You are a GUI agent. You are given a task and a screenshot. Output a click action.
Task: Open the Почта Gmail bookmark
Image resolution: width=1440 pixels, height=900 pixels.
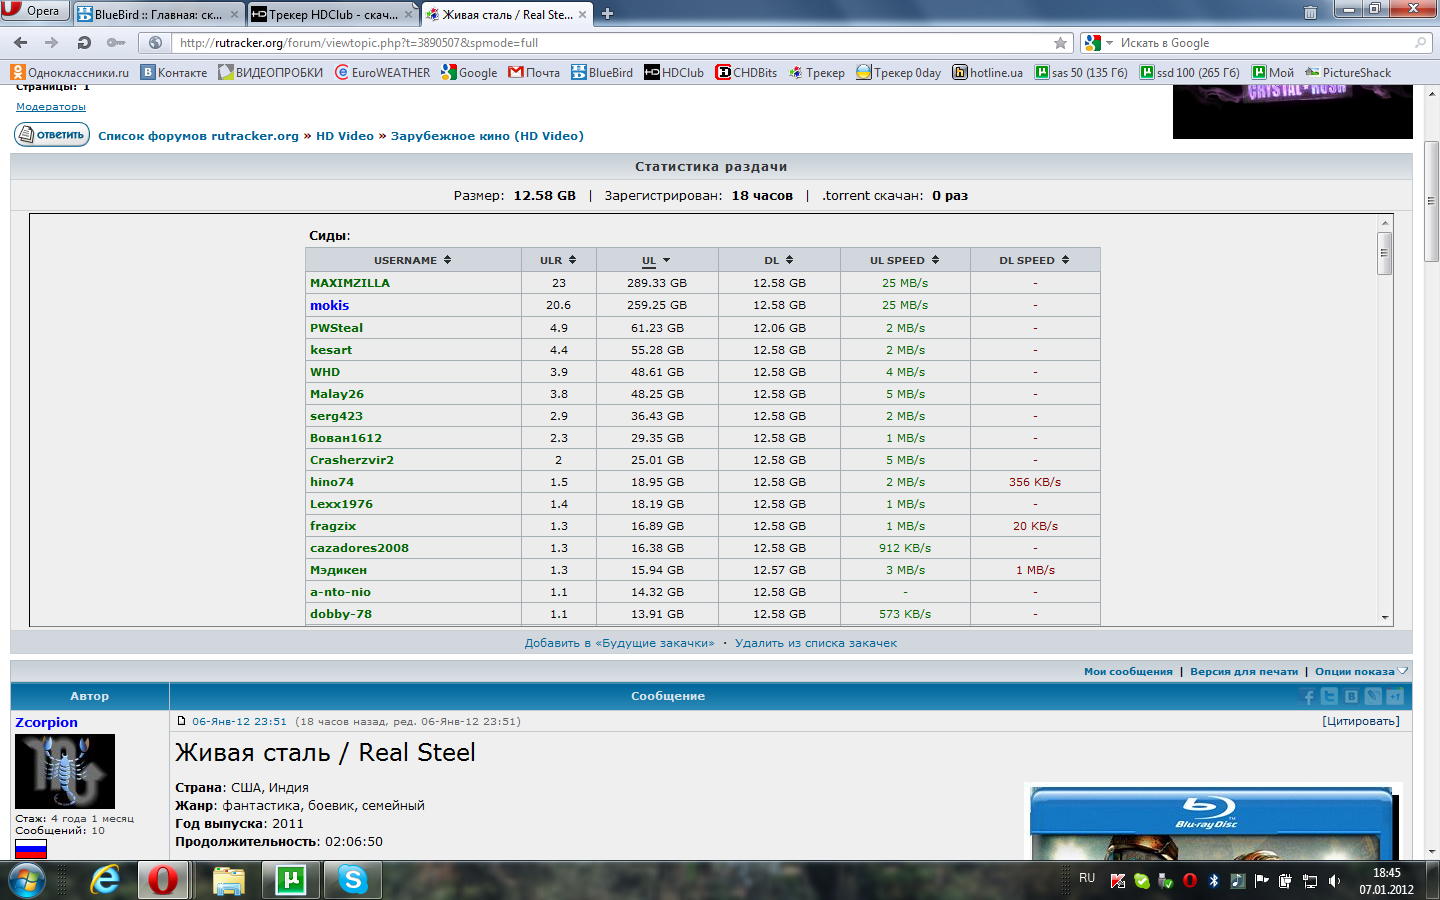click(534, 72)
